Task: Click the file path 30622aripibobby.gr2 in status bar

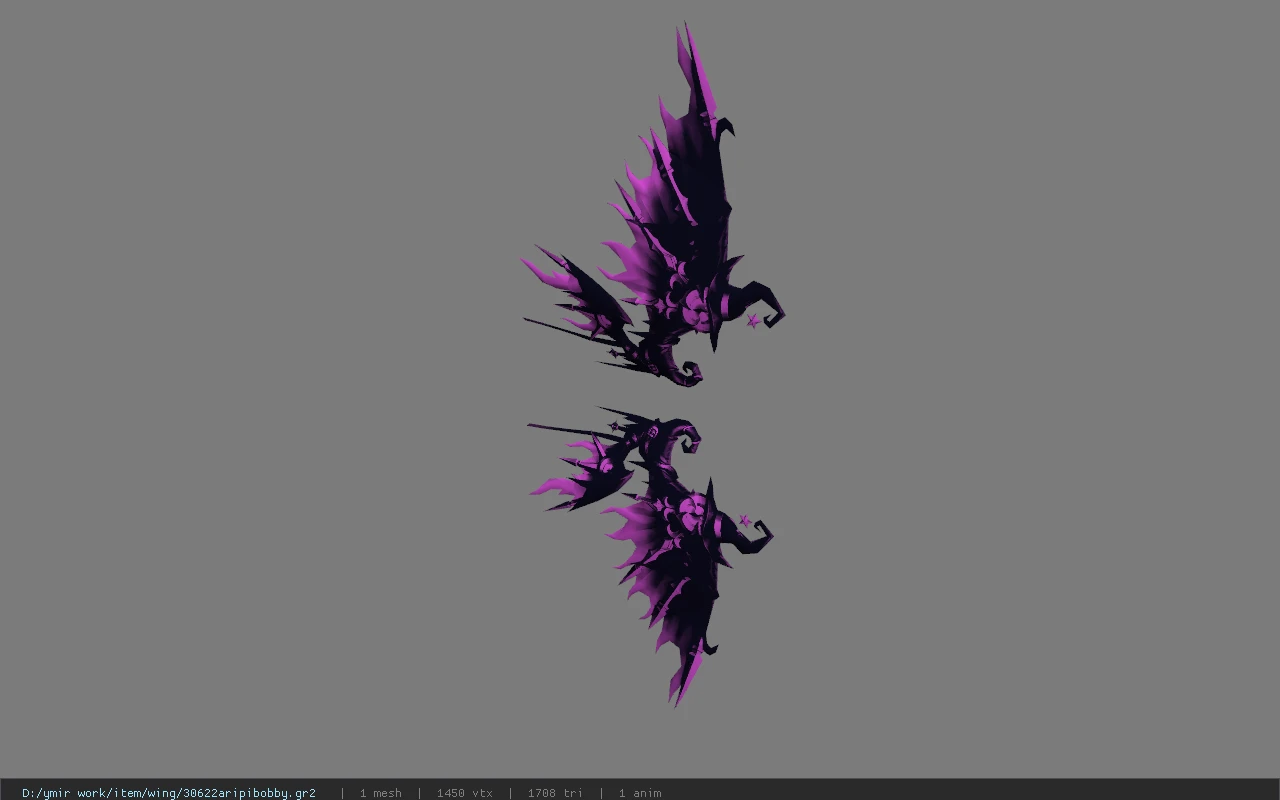Action: coord(169,793)
